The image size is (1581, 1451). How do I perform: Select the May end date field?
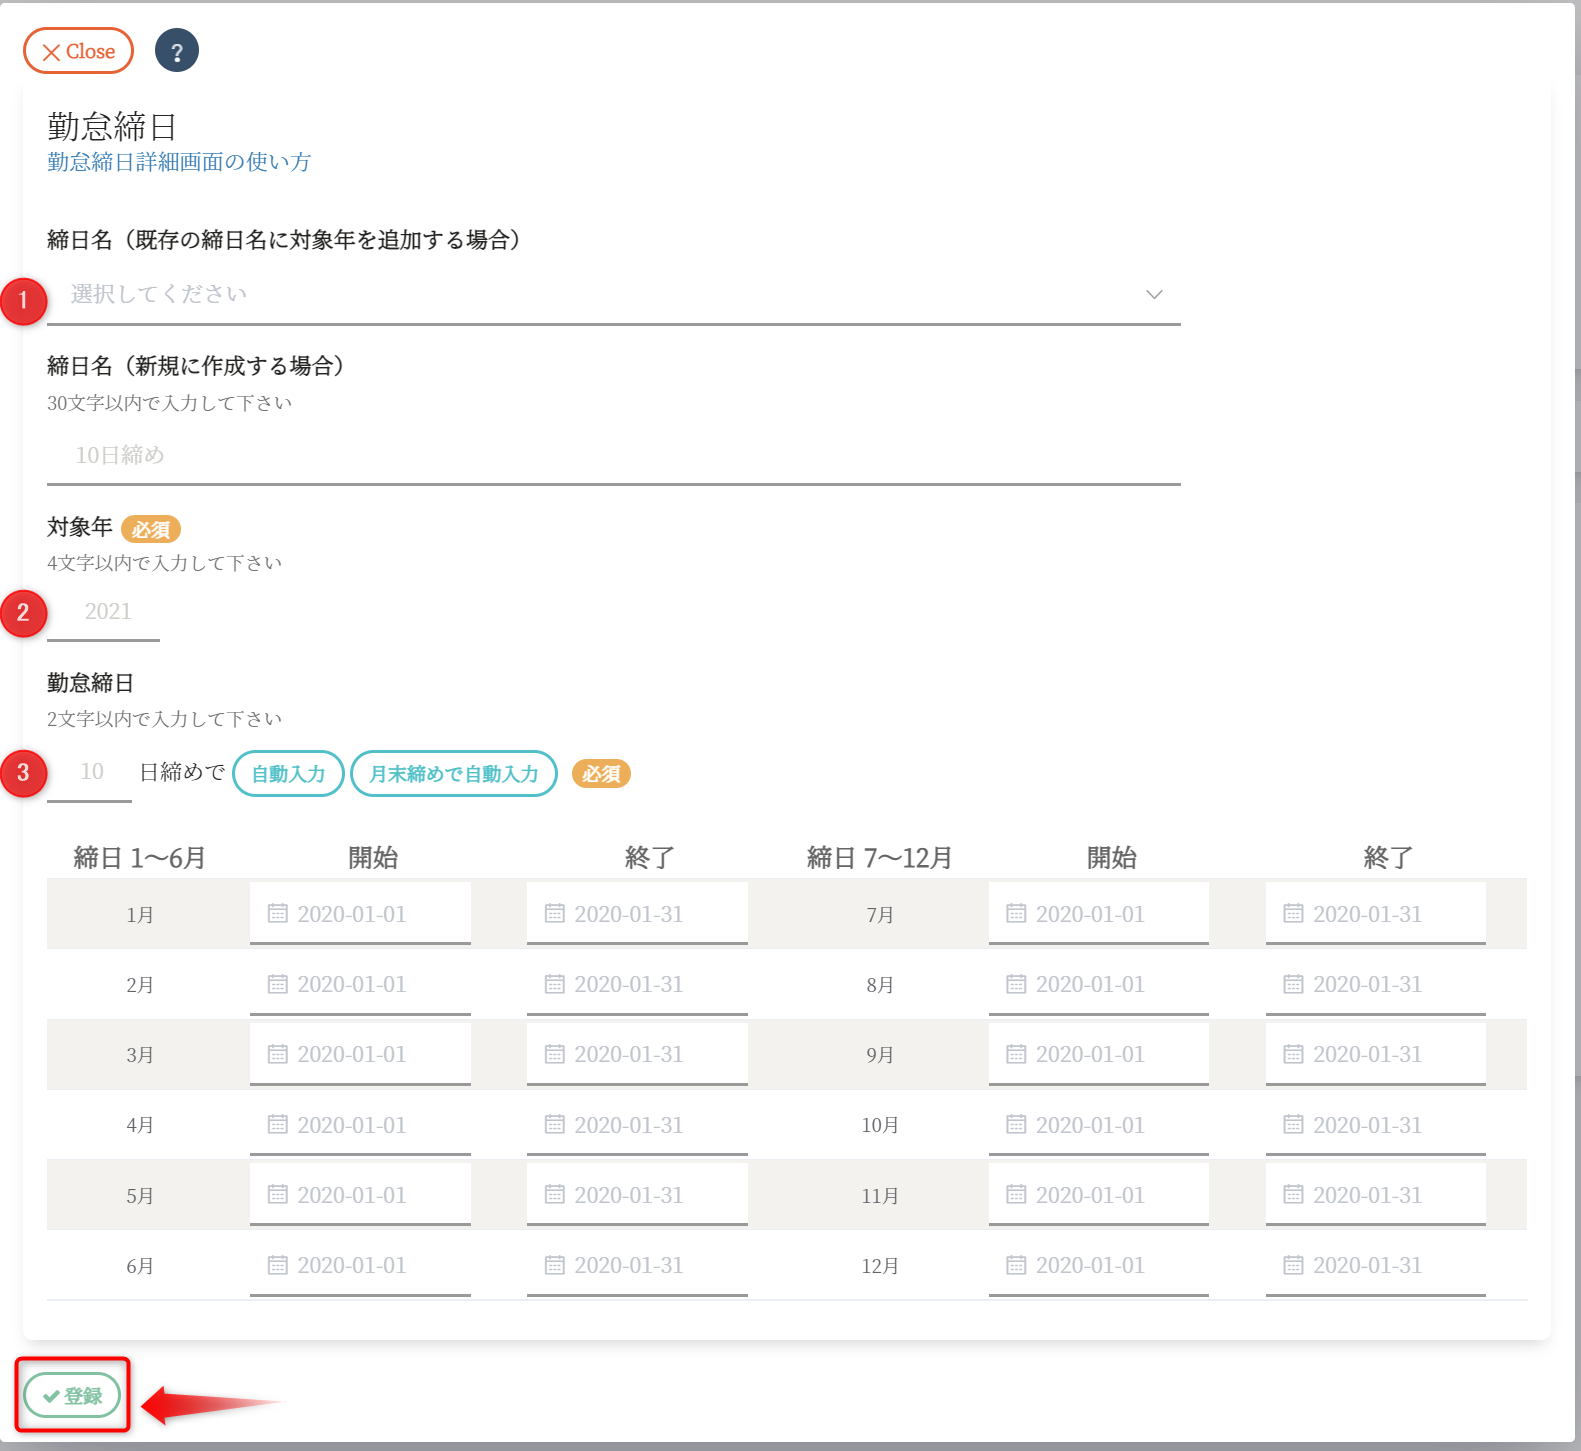637,1195
